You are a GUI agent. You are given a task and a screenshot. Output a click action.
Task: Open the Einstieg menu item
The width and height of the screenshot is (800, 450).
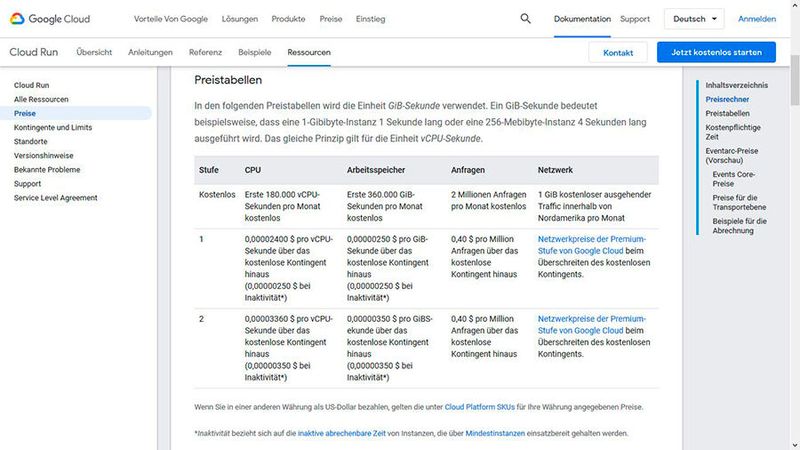point(370,19)
